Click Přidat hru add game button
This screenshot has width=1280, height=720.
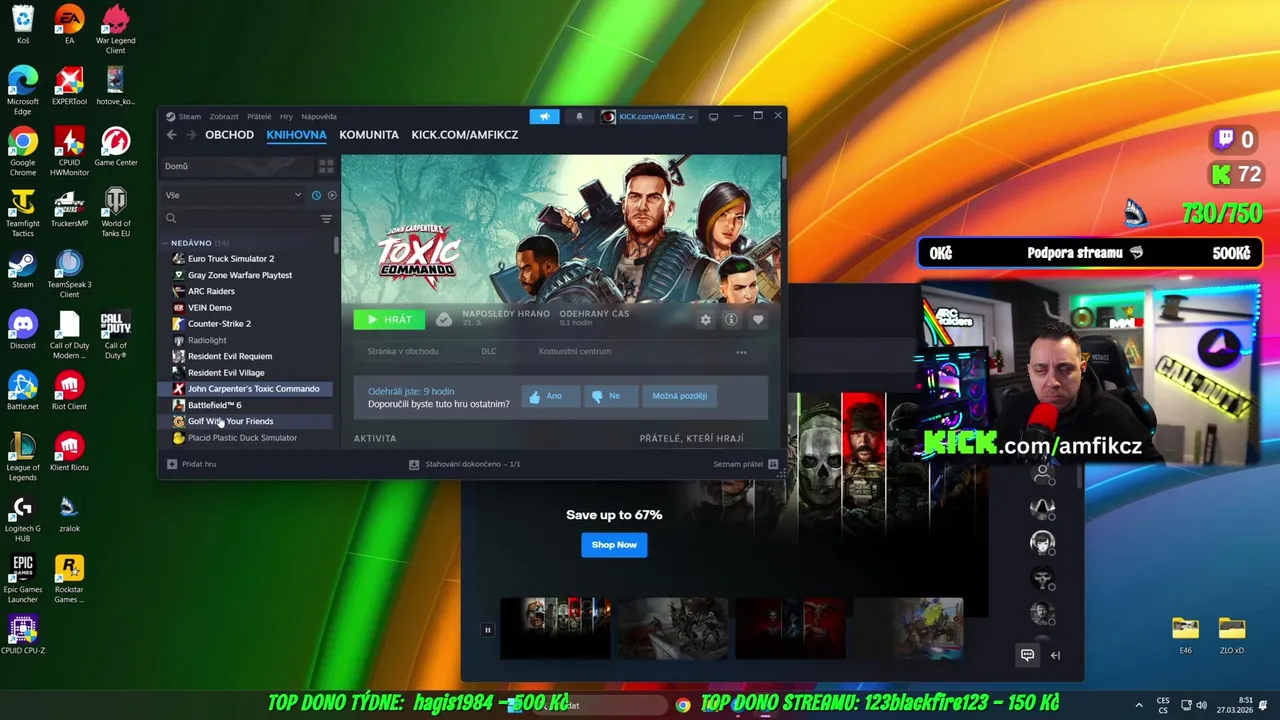tap(192, 464)
